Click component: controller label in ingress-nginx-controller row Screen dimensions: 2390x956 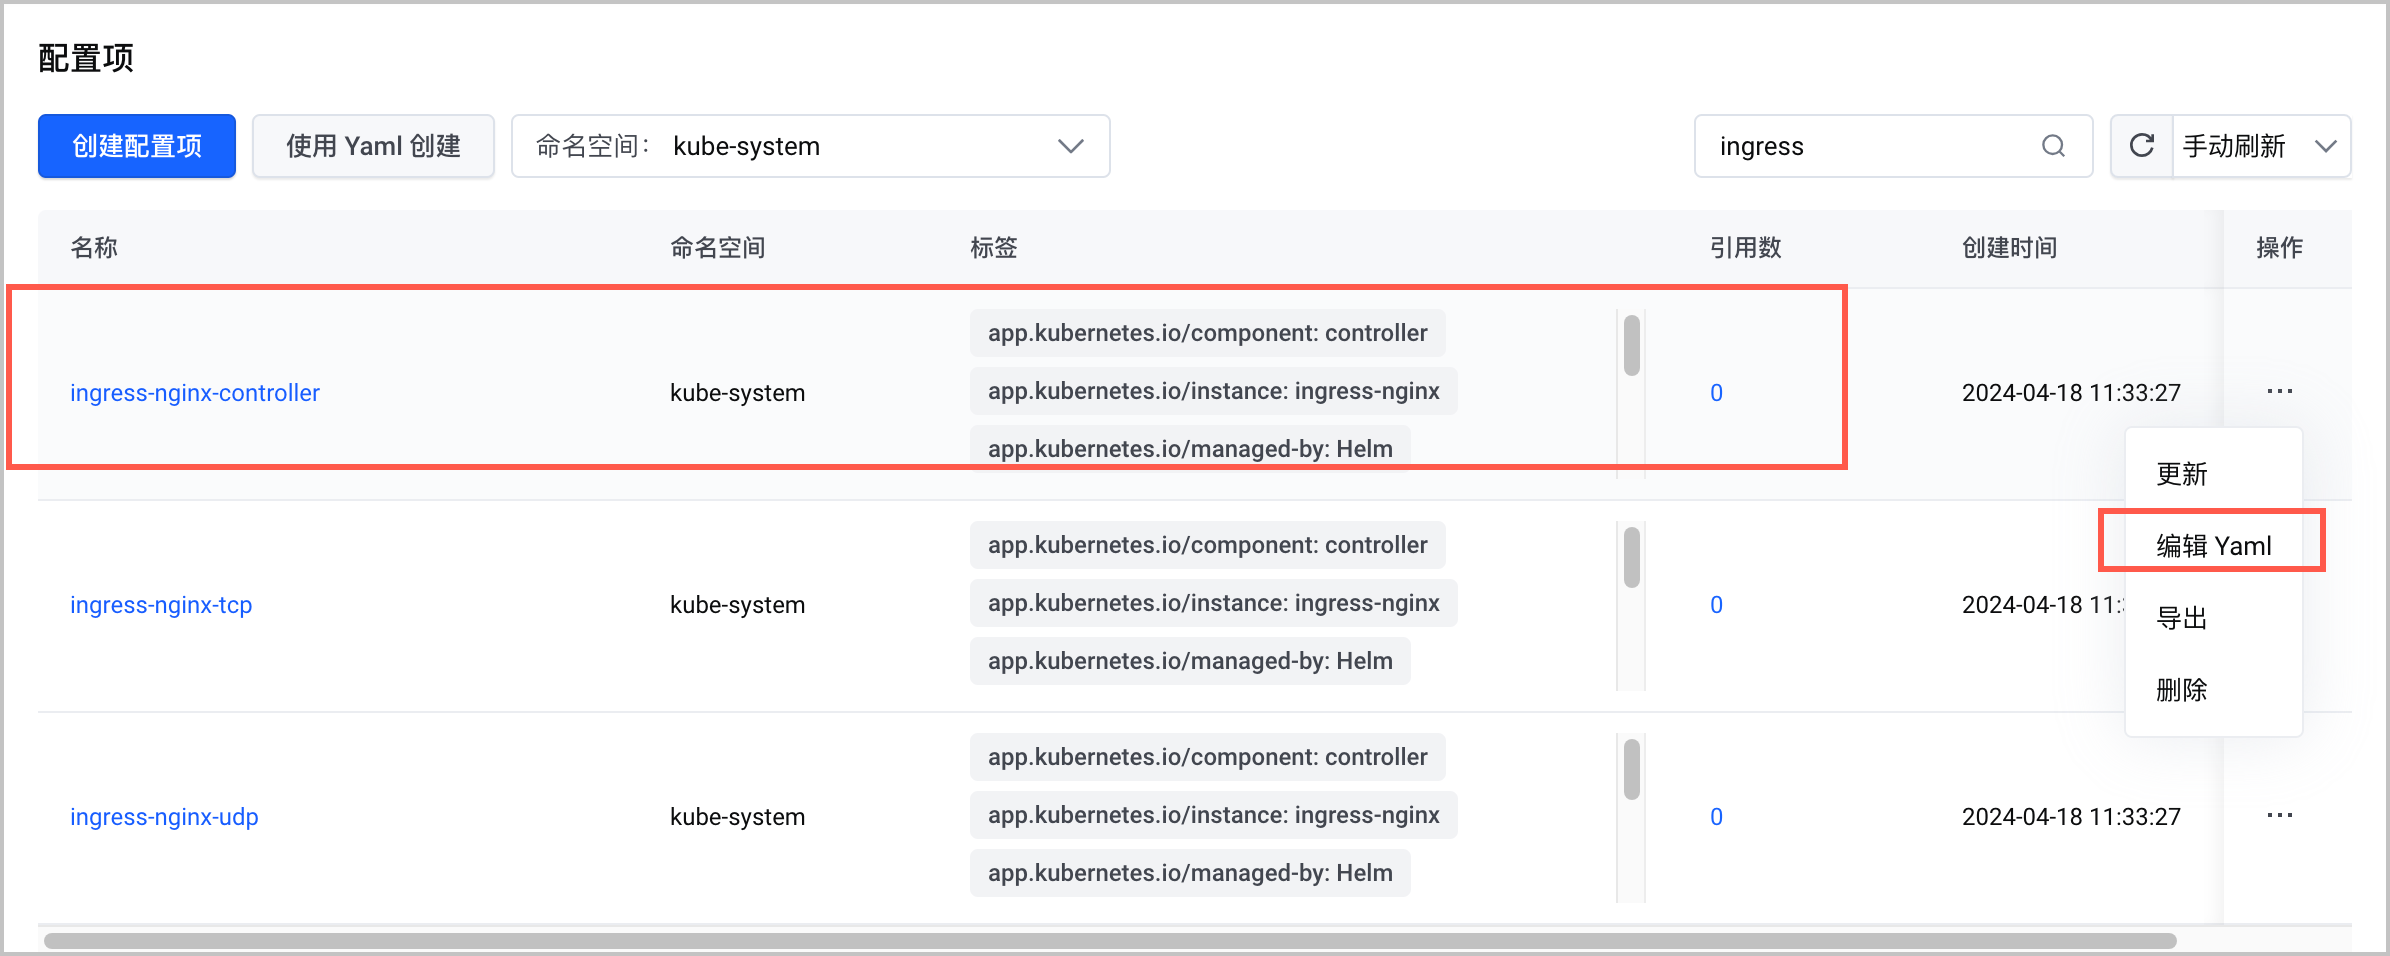point(1208,333)
